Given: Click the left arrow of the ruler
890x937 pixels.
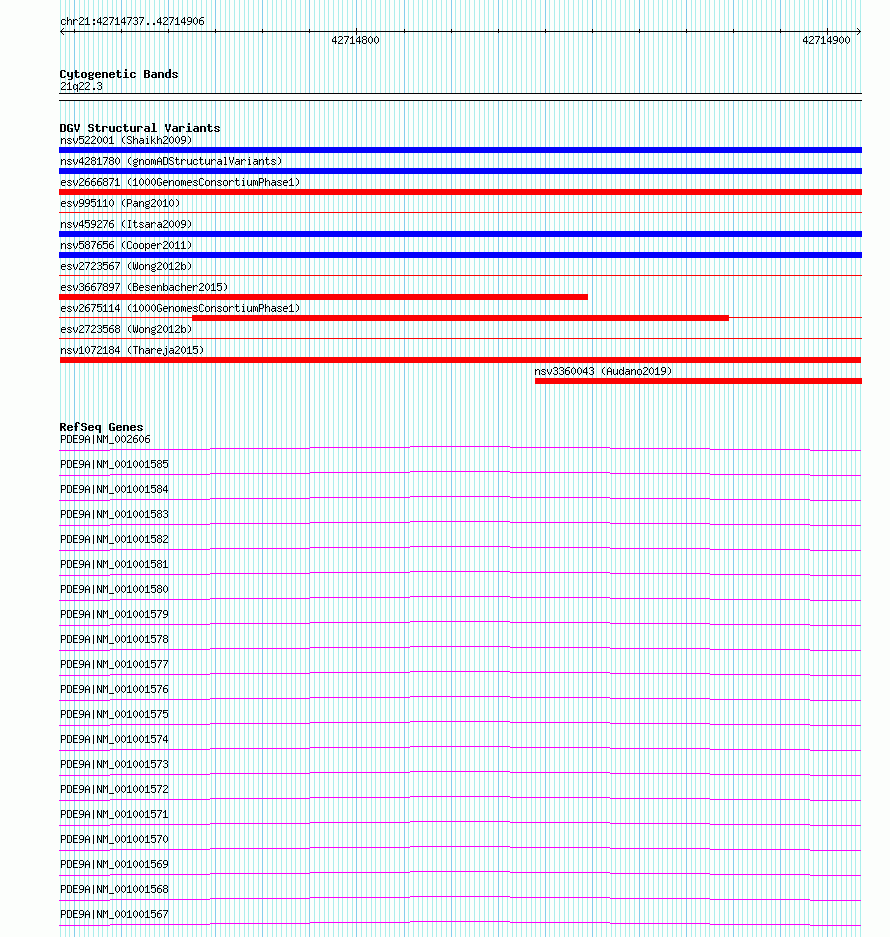Looking at the screenshot, I should 63,31.
